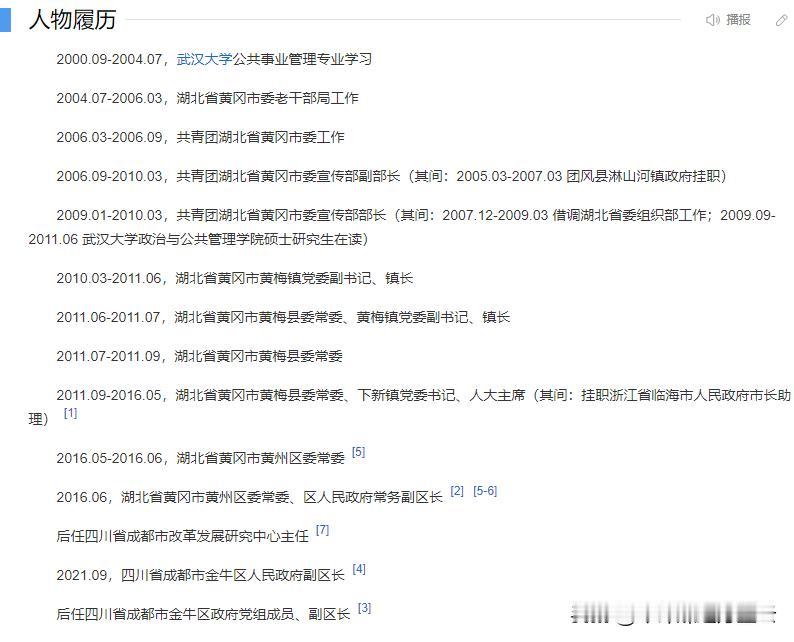The height and width of the screenshot is (642, 794).
Task: Click the line starting 2011.06-2011.07
Action: click(x=283, y=317)
